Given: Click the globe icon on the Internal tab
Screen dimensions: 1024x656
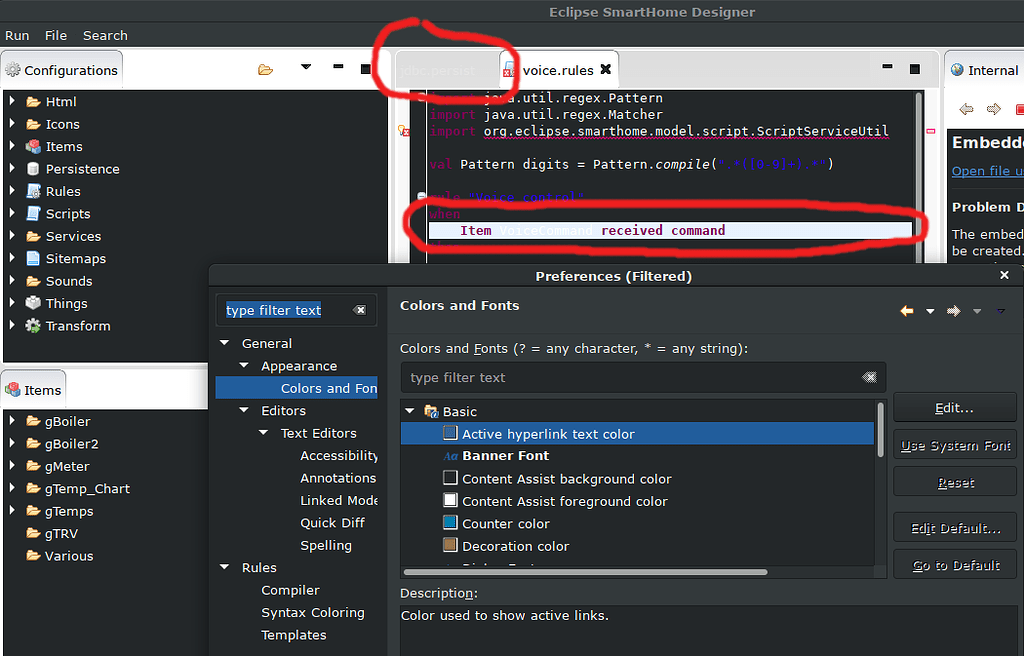Looking at the screenshot, I should pos(957,70).
